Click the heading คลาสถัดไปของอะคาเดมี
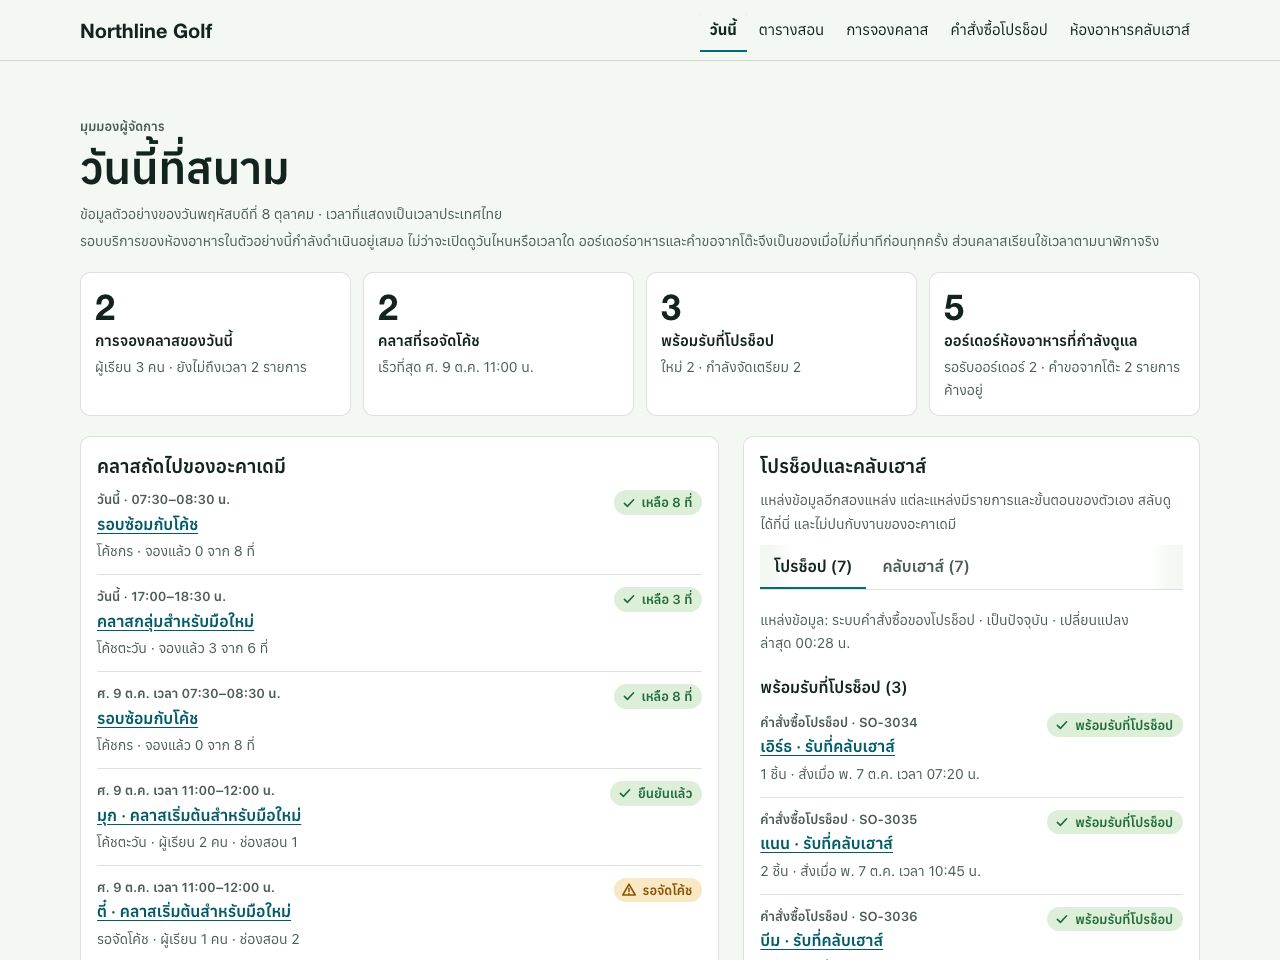The height and width of the screenshot is (960, 1280). click(x=192, y=467)
